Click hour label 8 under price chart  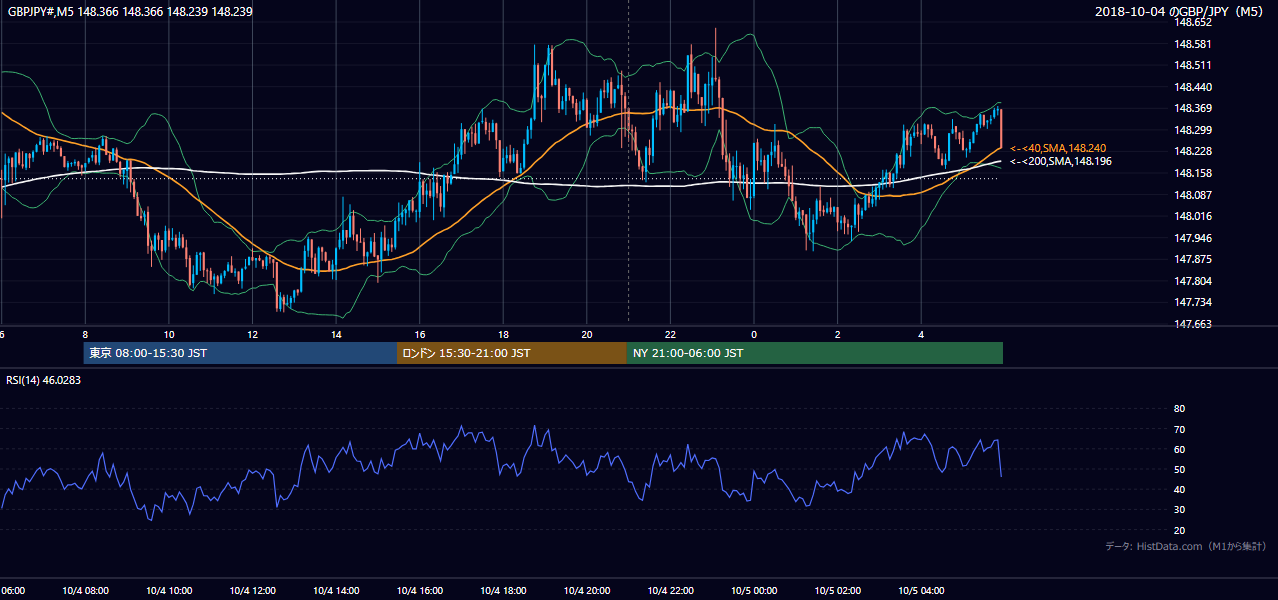[x=85, y=335]
